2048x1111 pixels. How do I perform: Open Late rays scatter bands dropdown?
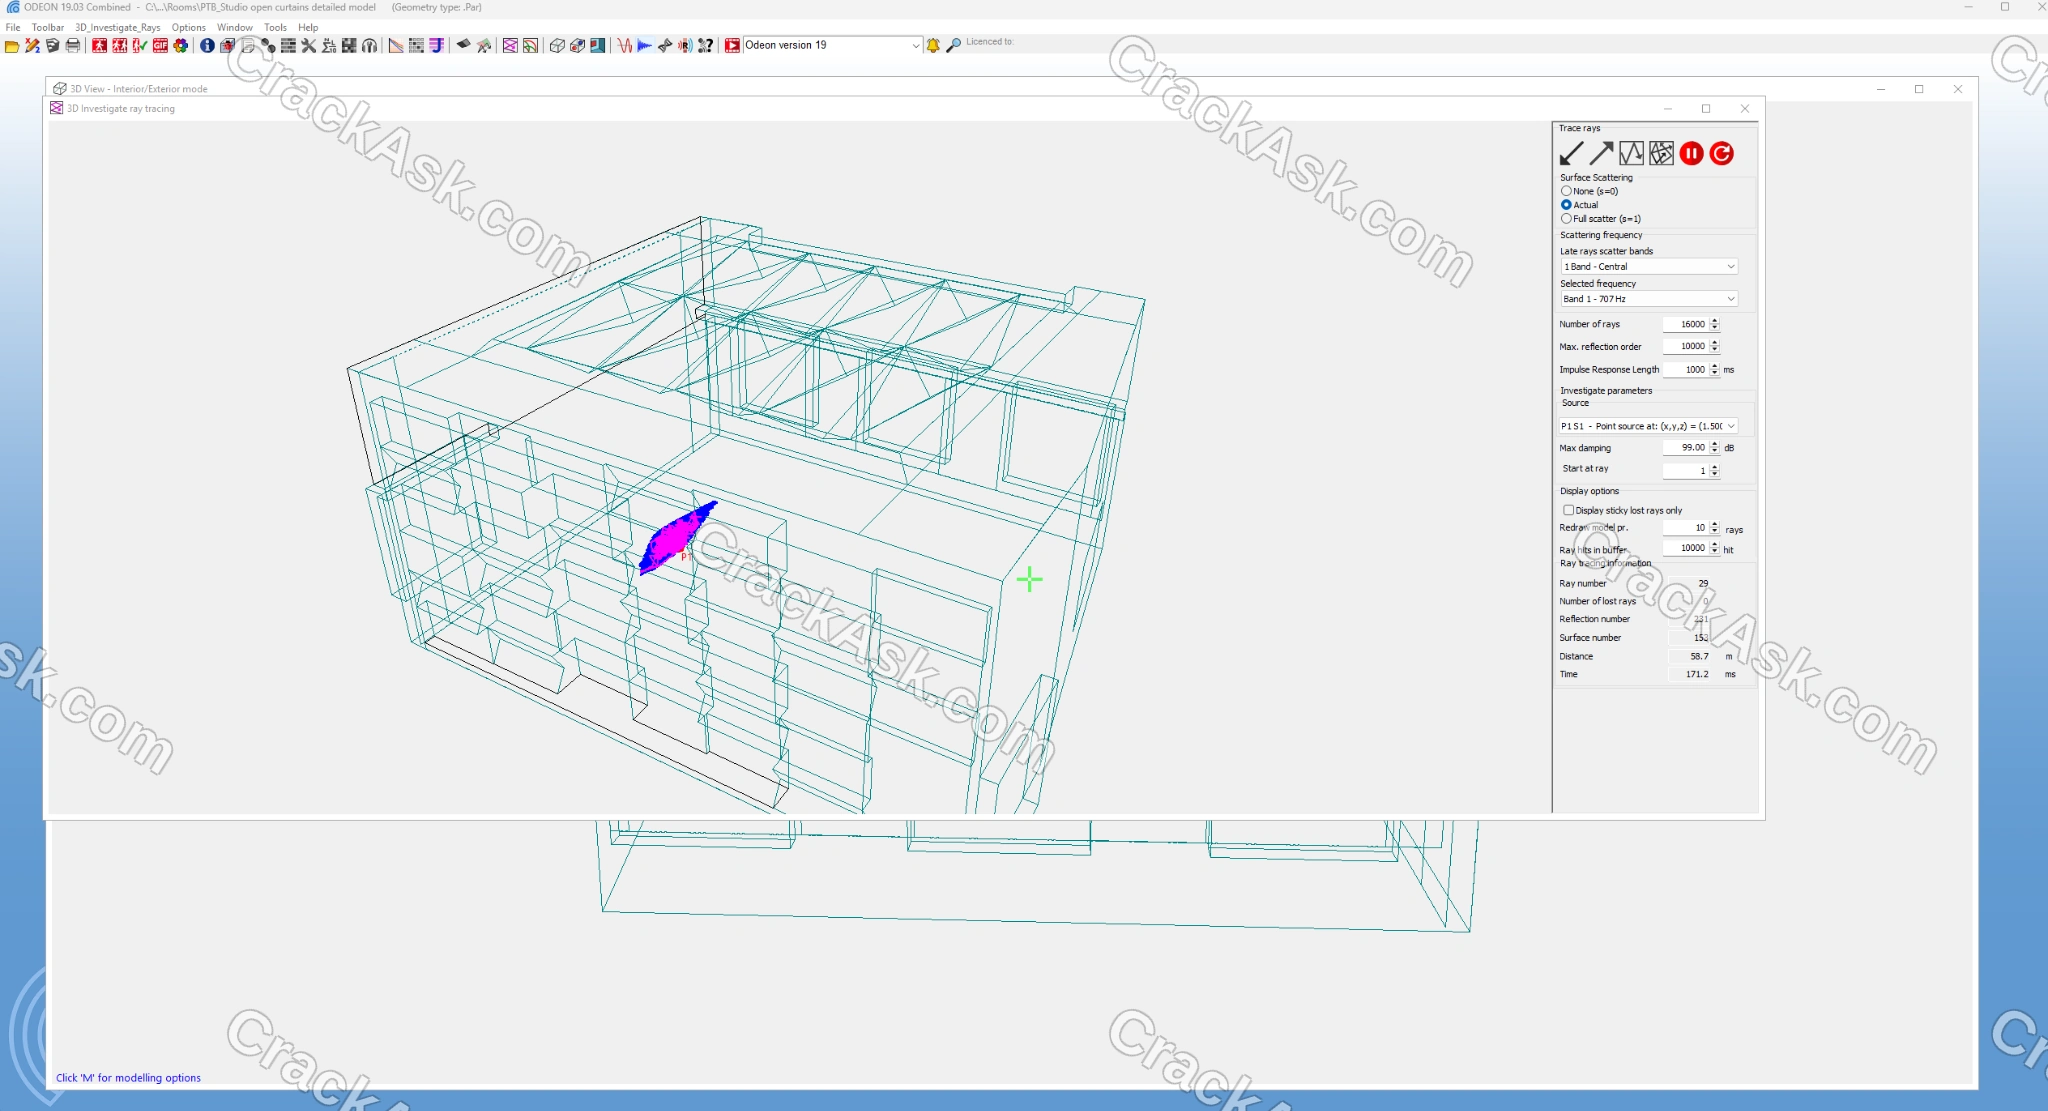point(1649,267)
